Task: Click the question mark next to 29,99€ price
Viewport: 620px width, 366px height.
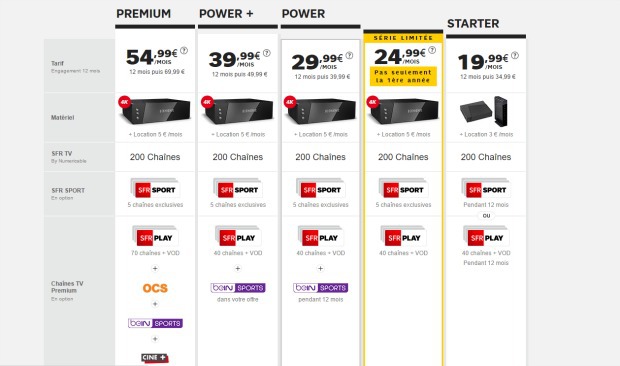Action: [349, 56]
